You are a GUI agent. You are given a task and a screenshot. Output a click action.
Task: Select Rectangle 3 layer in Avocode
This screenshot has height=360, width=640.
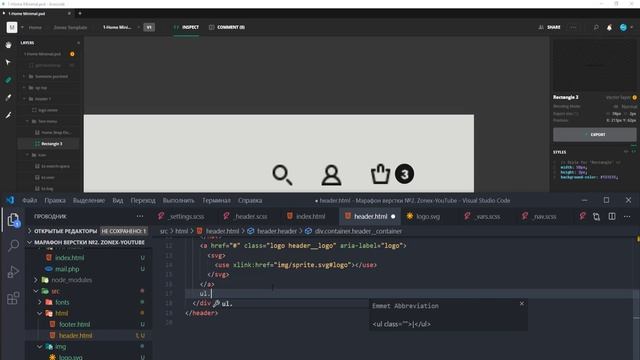click(49, 144)
